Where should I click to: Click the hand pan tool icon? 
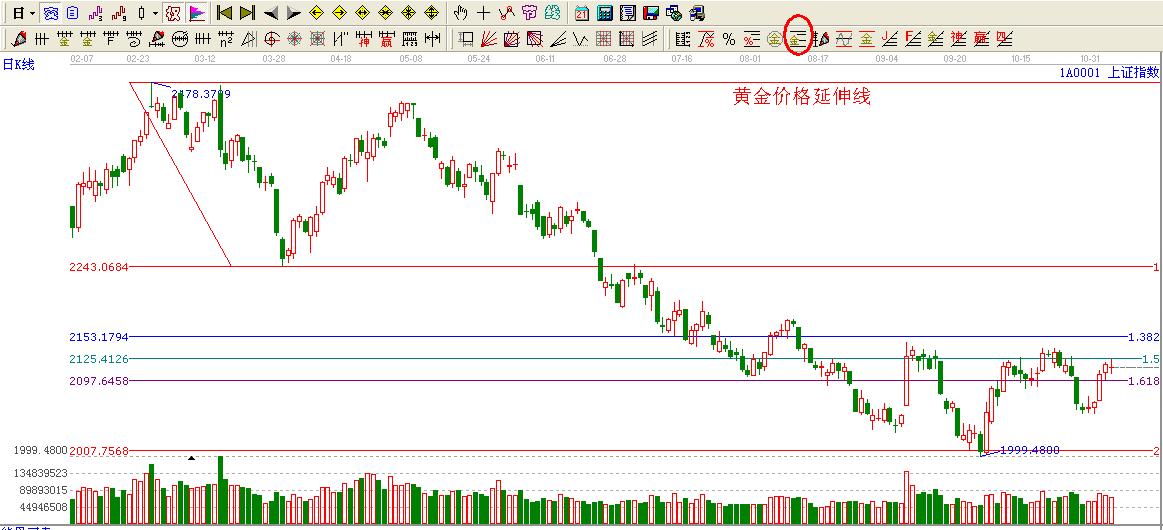461,13
